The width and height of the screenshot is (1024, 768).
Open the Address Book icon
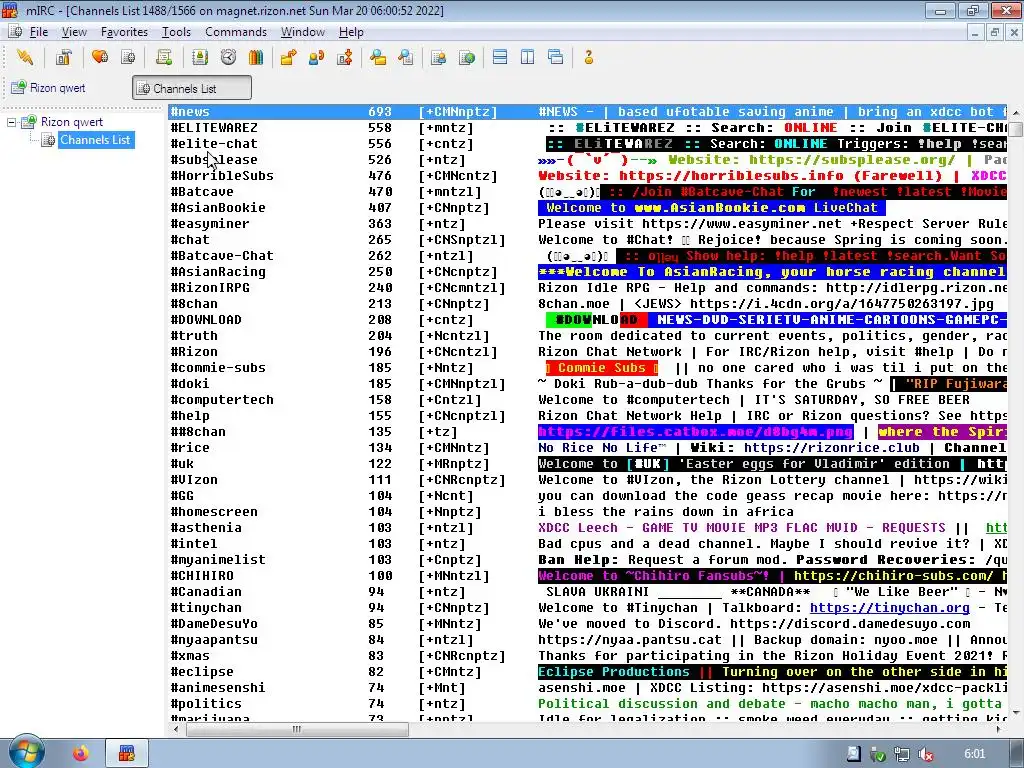[x=200, y=57]
